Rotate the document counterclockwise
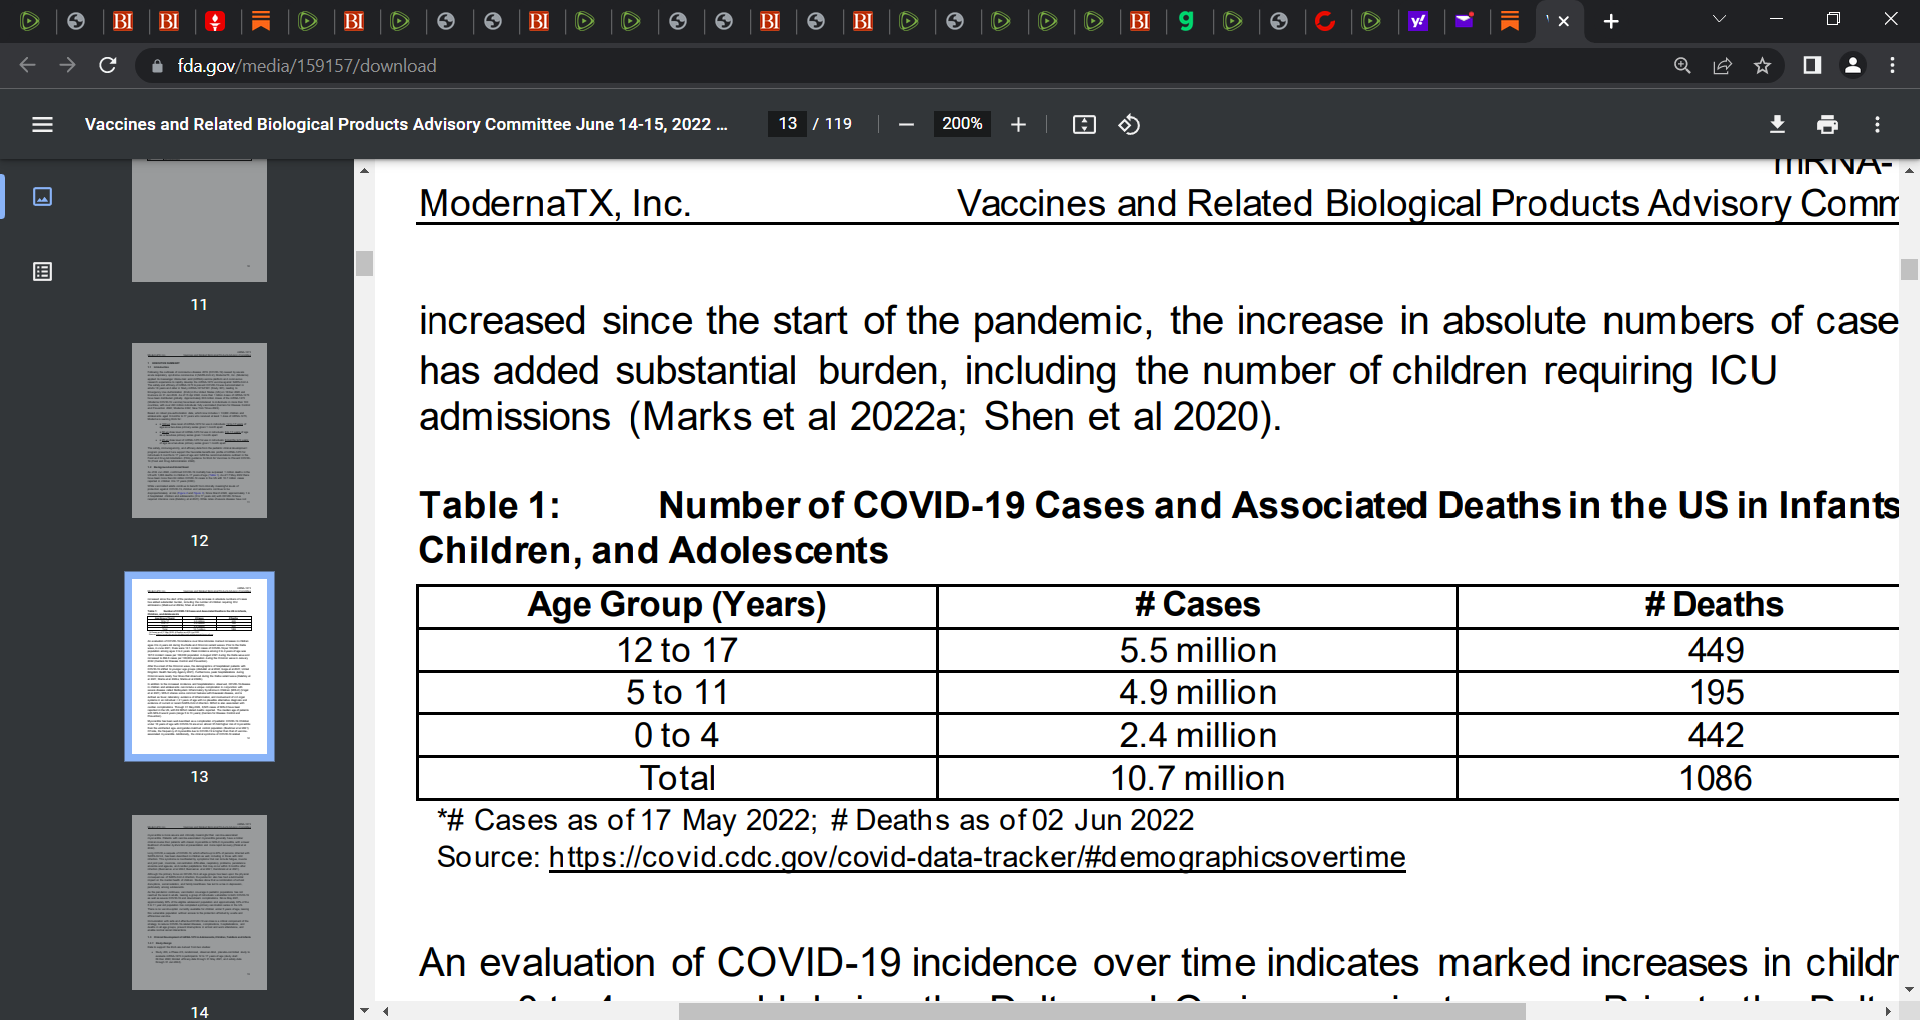This screenshot has width=1920, height=1020. point(1129,124)
